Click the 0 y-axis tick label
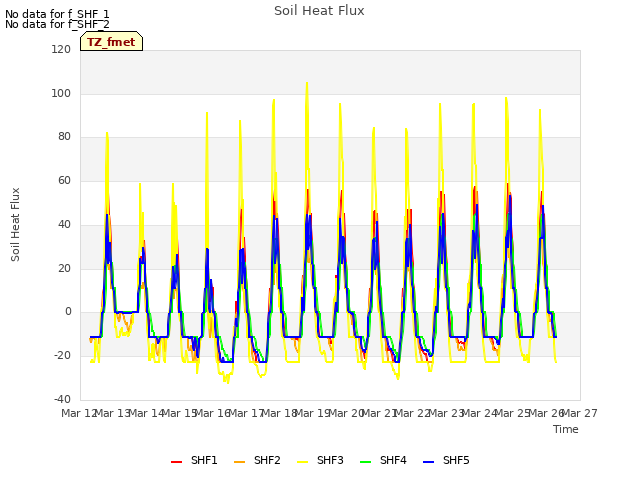Screen dimensions: 640x480 [x=68, y=312]
